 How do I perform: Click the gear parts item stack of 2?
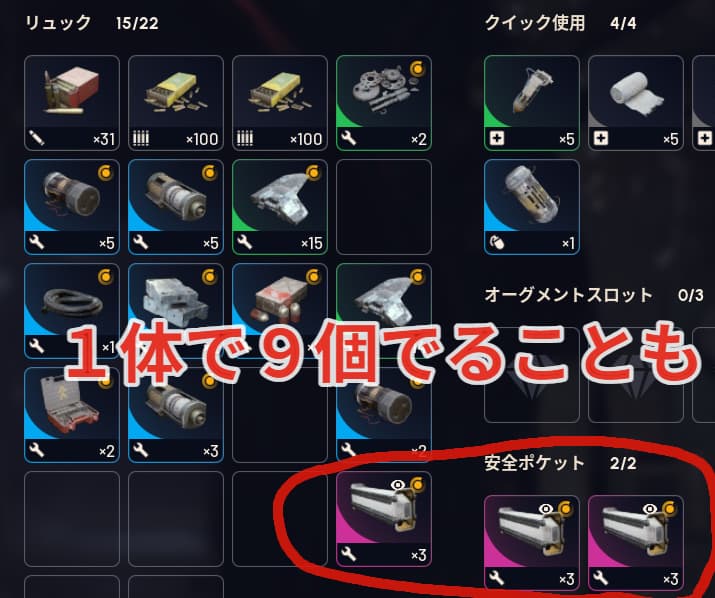pos(384,103)
